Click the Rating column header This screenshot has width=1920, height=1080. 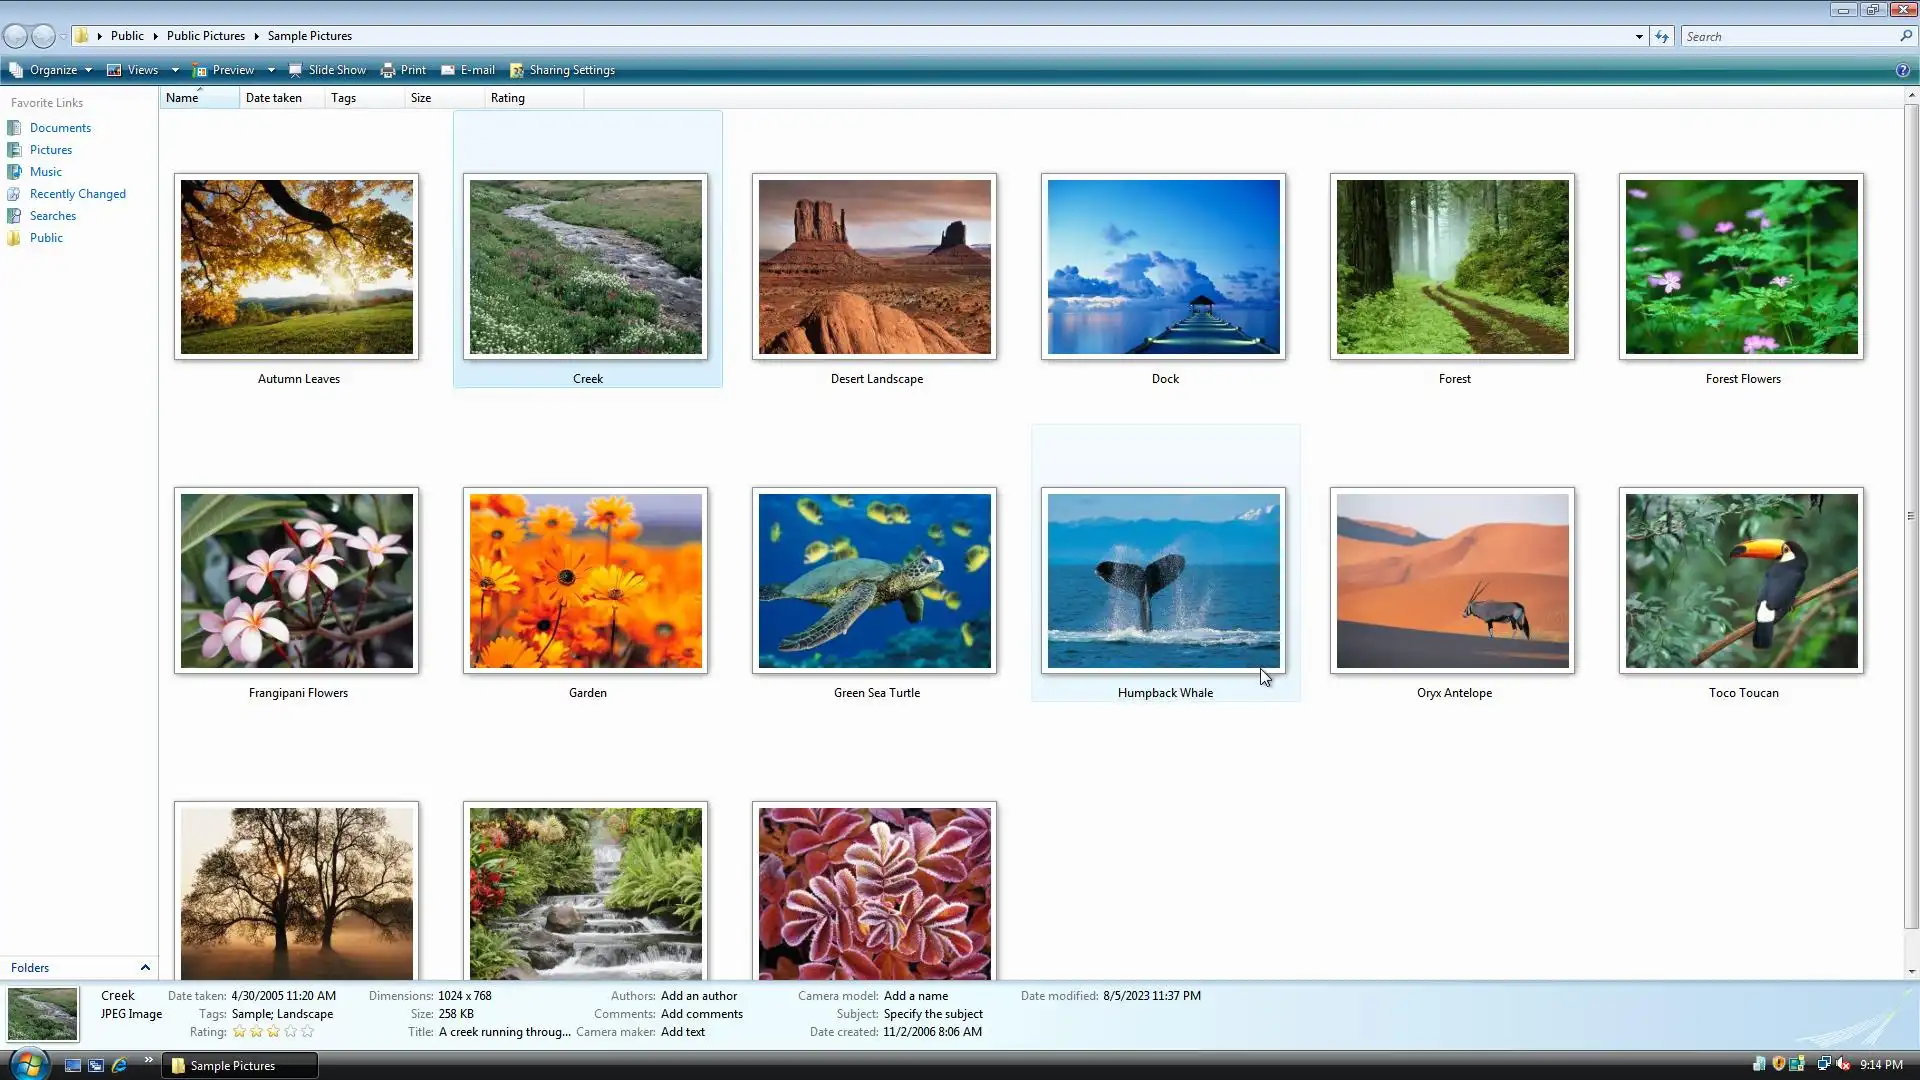(508, 98)
